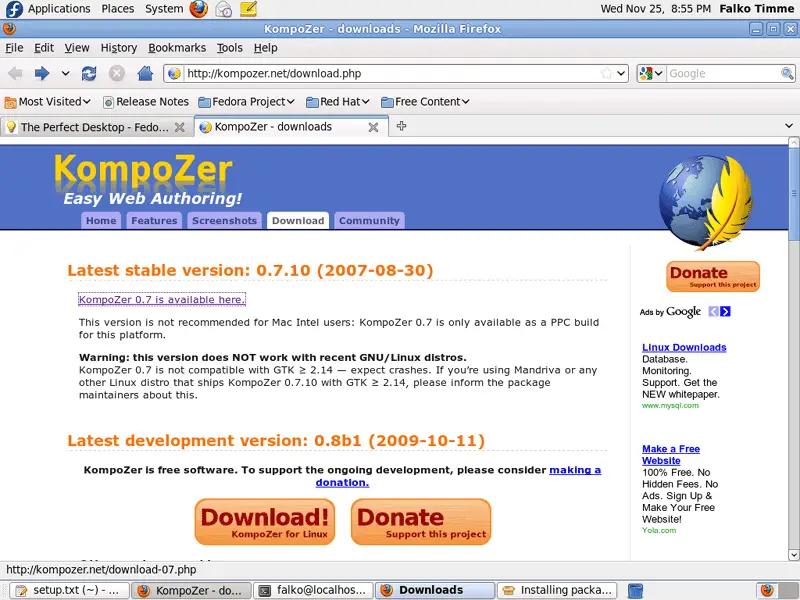Switch to Downloads window in taskbar

click(x=435, y=590)
